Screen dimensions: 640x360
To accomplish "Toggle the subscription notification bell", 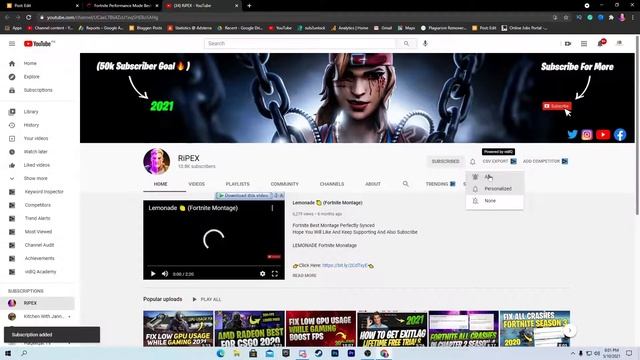I will [x=472, y=162].
